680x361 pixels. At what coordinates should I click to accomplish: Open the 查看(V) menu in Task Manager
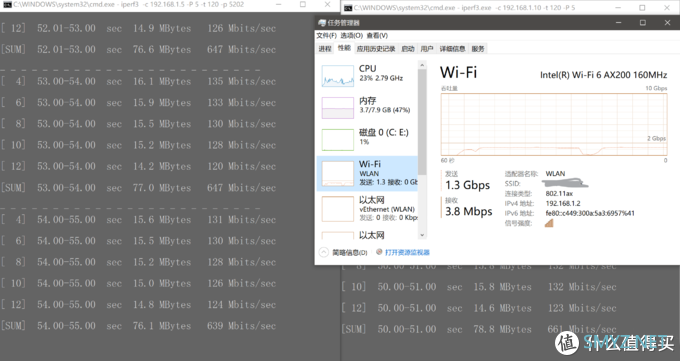(x=377, y=36)
